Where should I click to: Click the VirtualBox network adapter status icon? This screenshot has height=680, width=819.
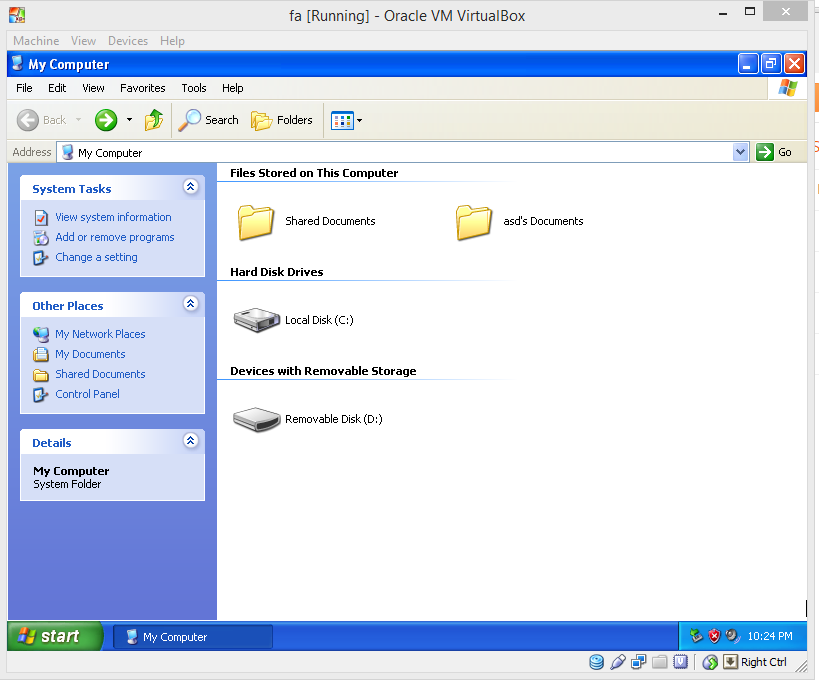pos(638,662)
